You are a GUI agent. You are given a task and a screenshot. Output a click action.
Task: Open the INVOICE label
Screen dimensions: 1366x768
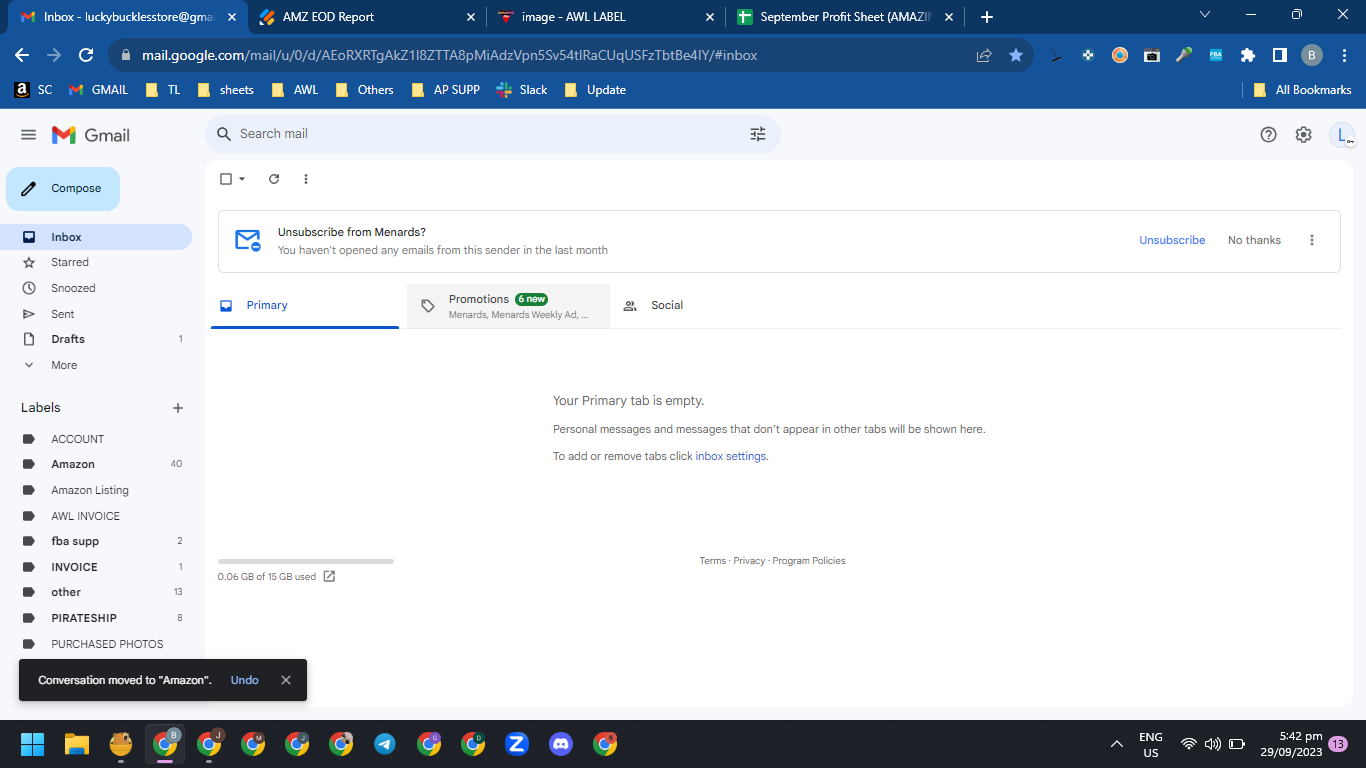96,567
